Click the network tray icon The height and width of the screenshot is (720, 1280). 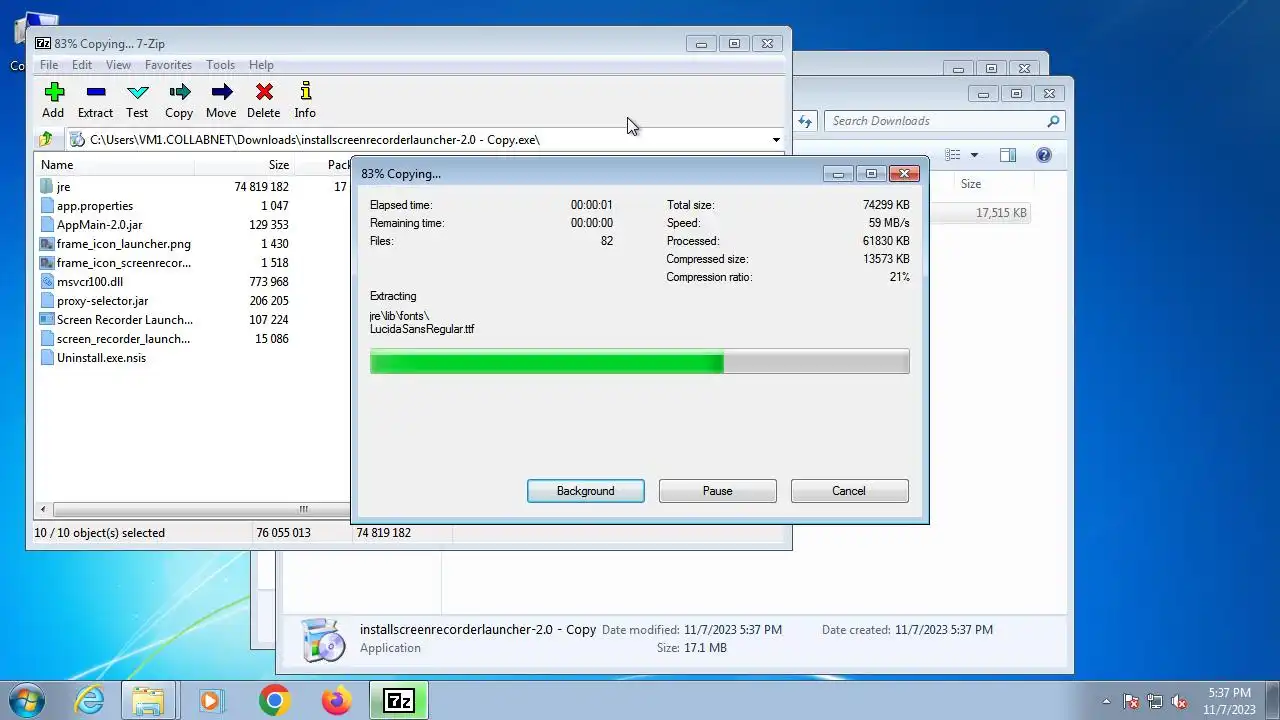point(1155,702)
